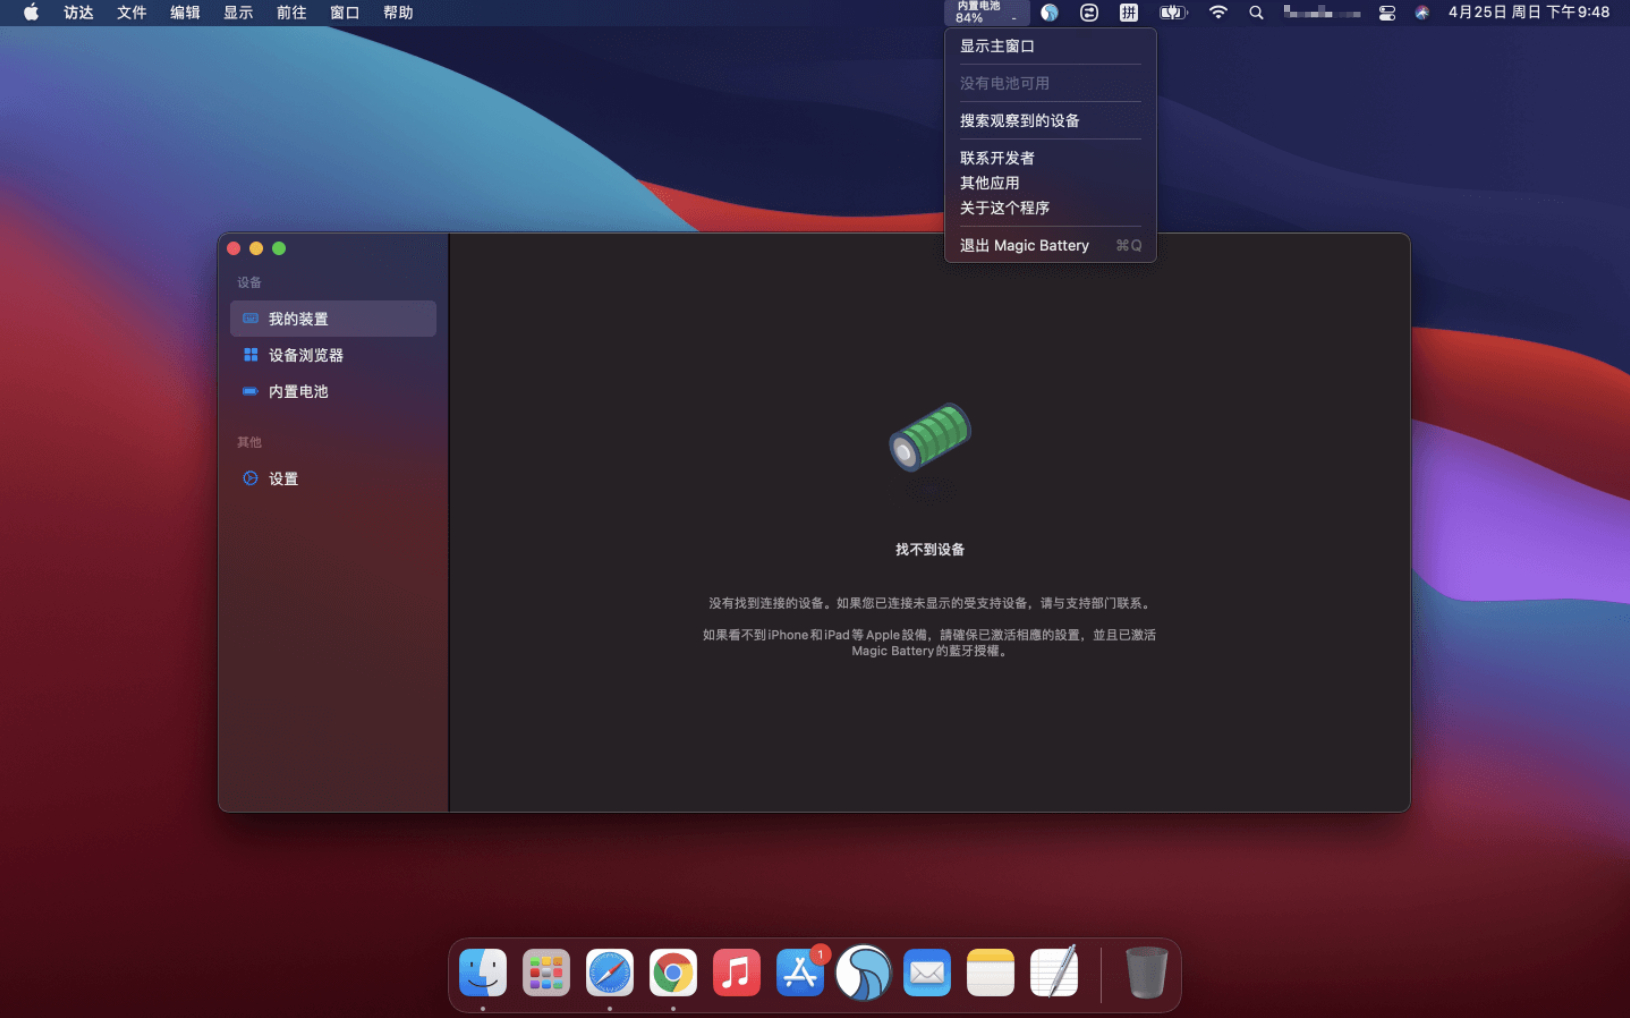Open 关于这个程序 menu item

pos(1004,208)
